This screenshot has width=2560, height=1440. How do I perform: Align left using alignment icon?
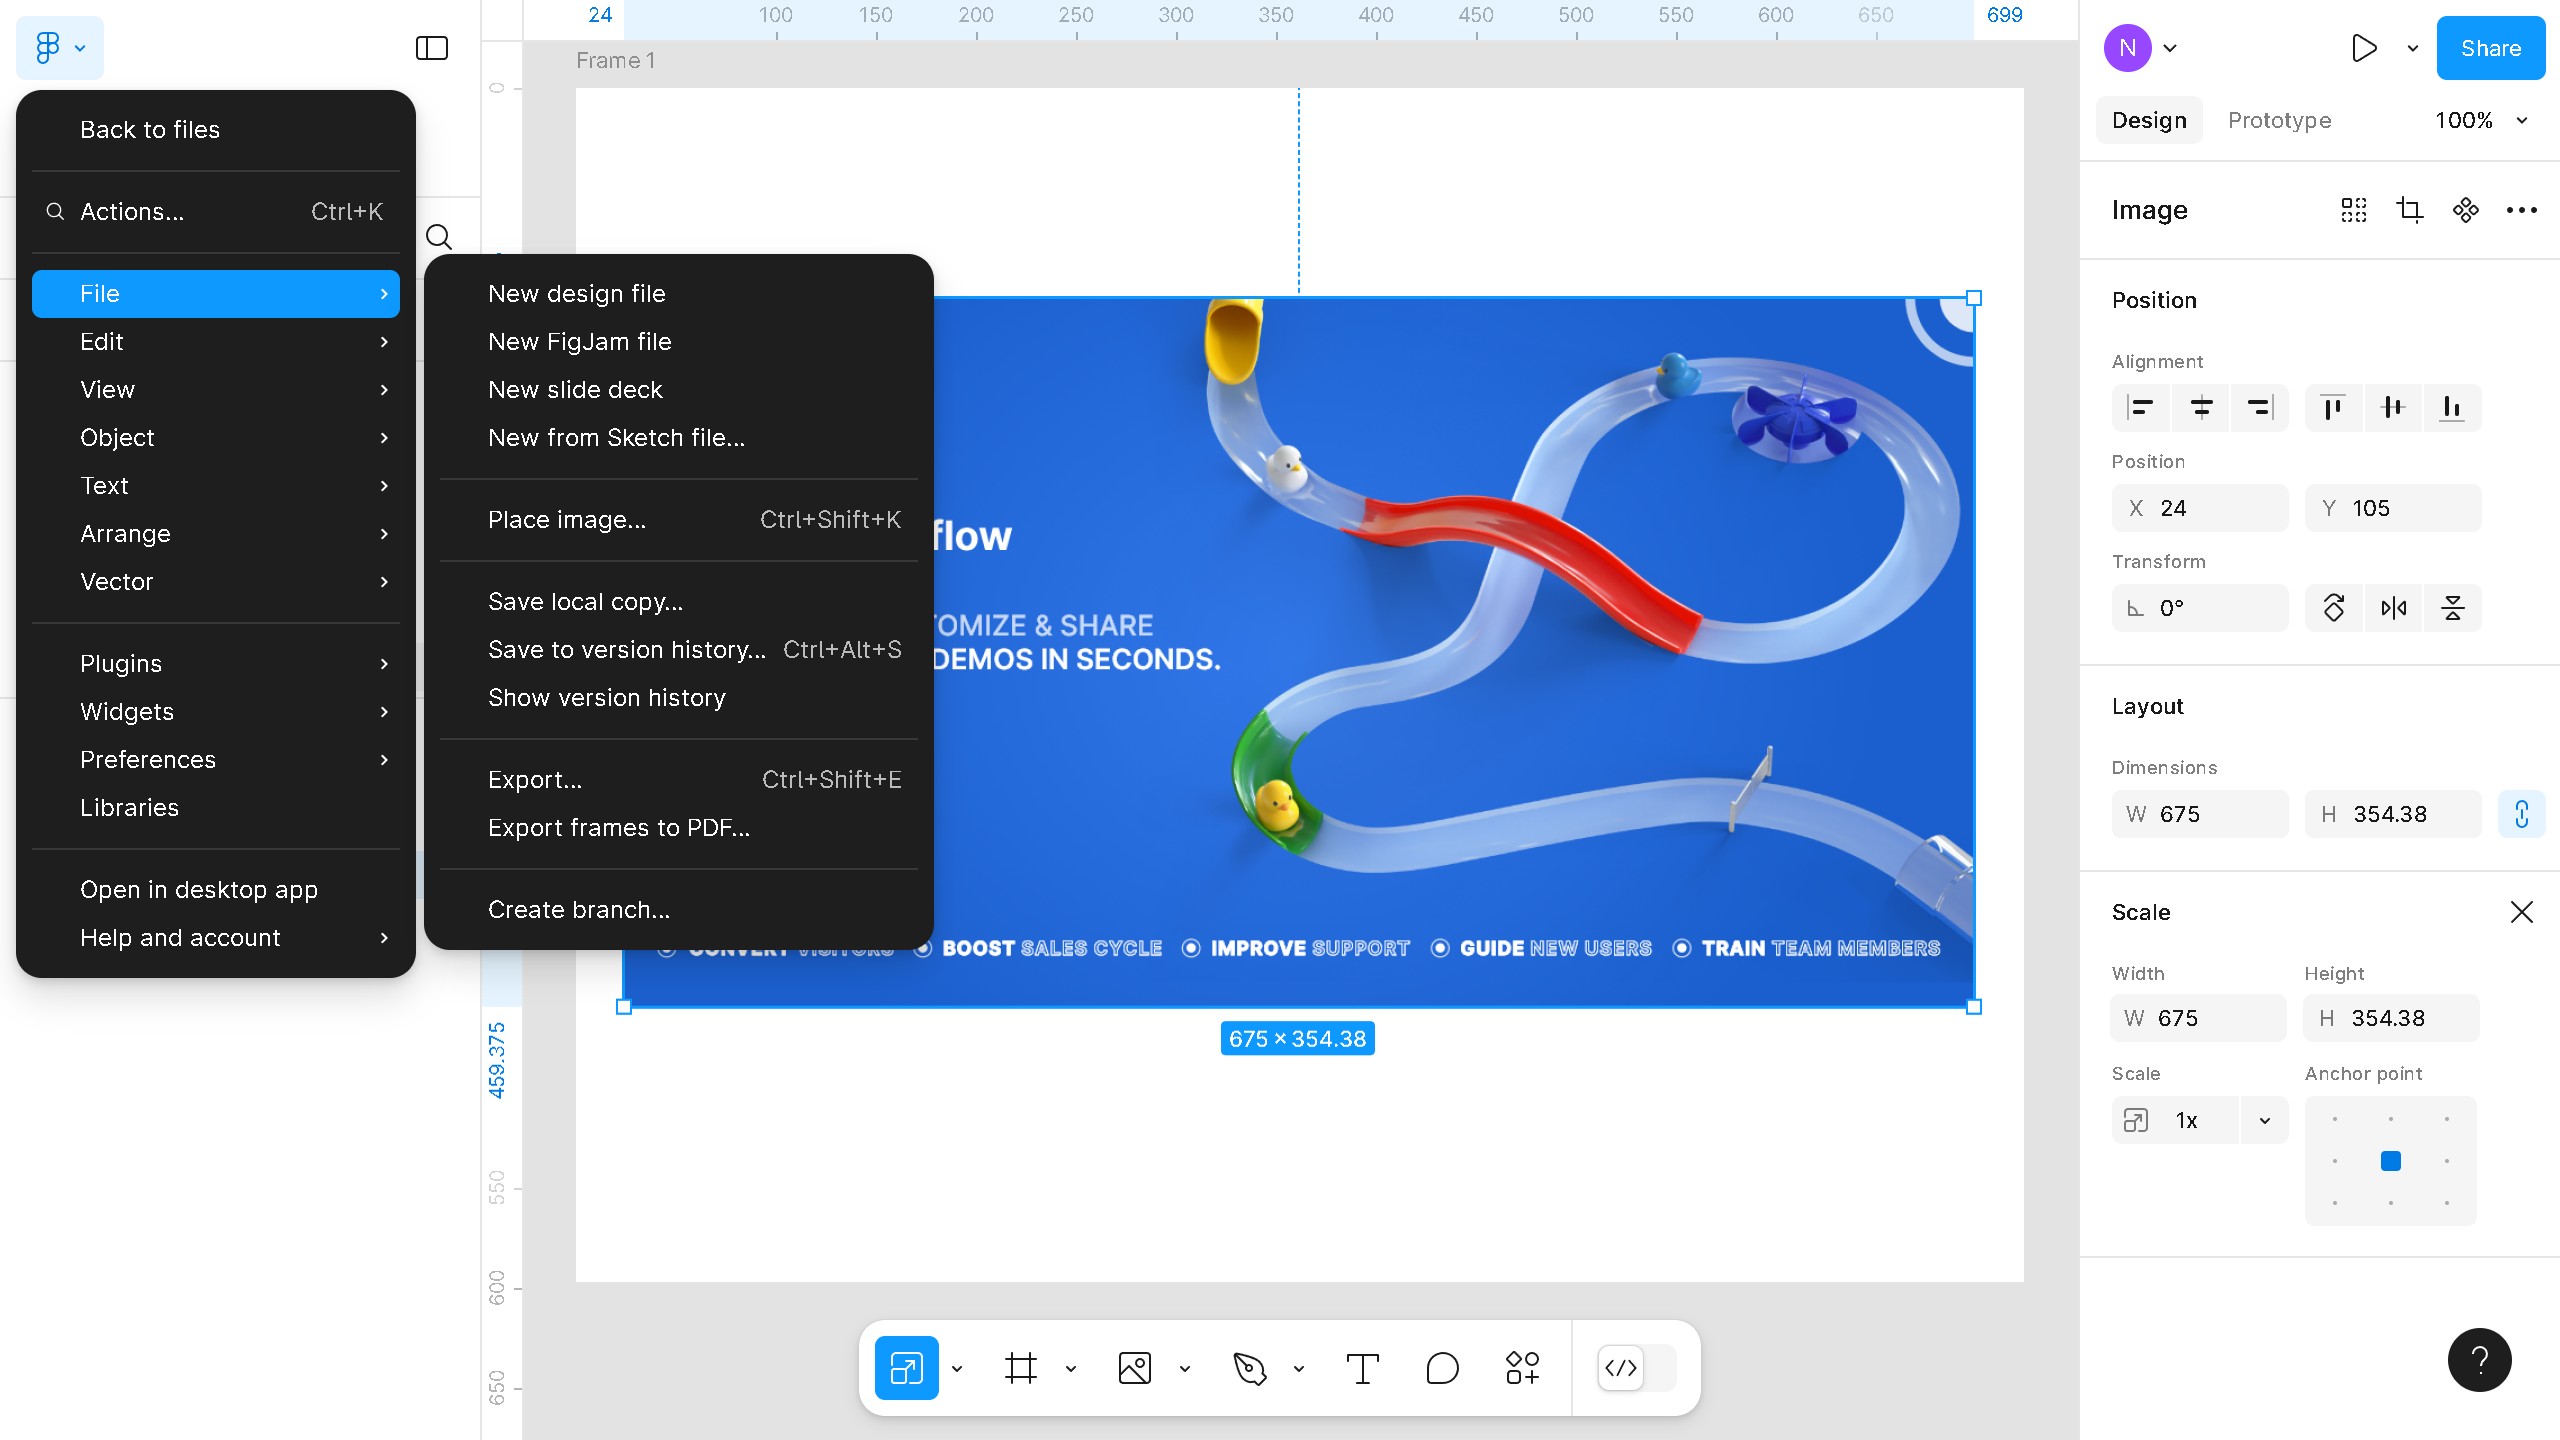2141,408
